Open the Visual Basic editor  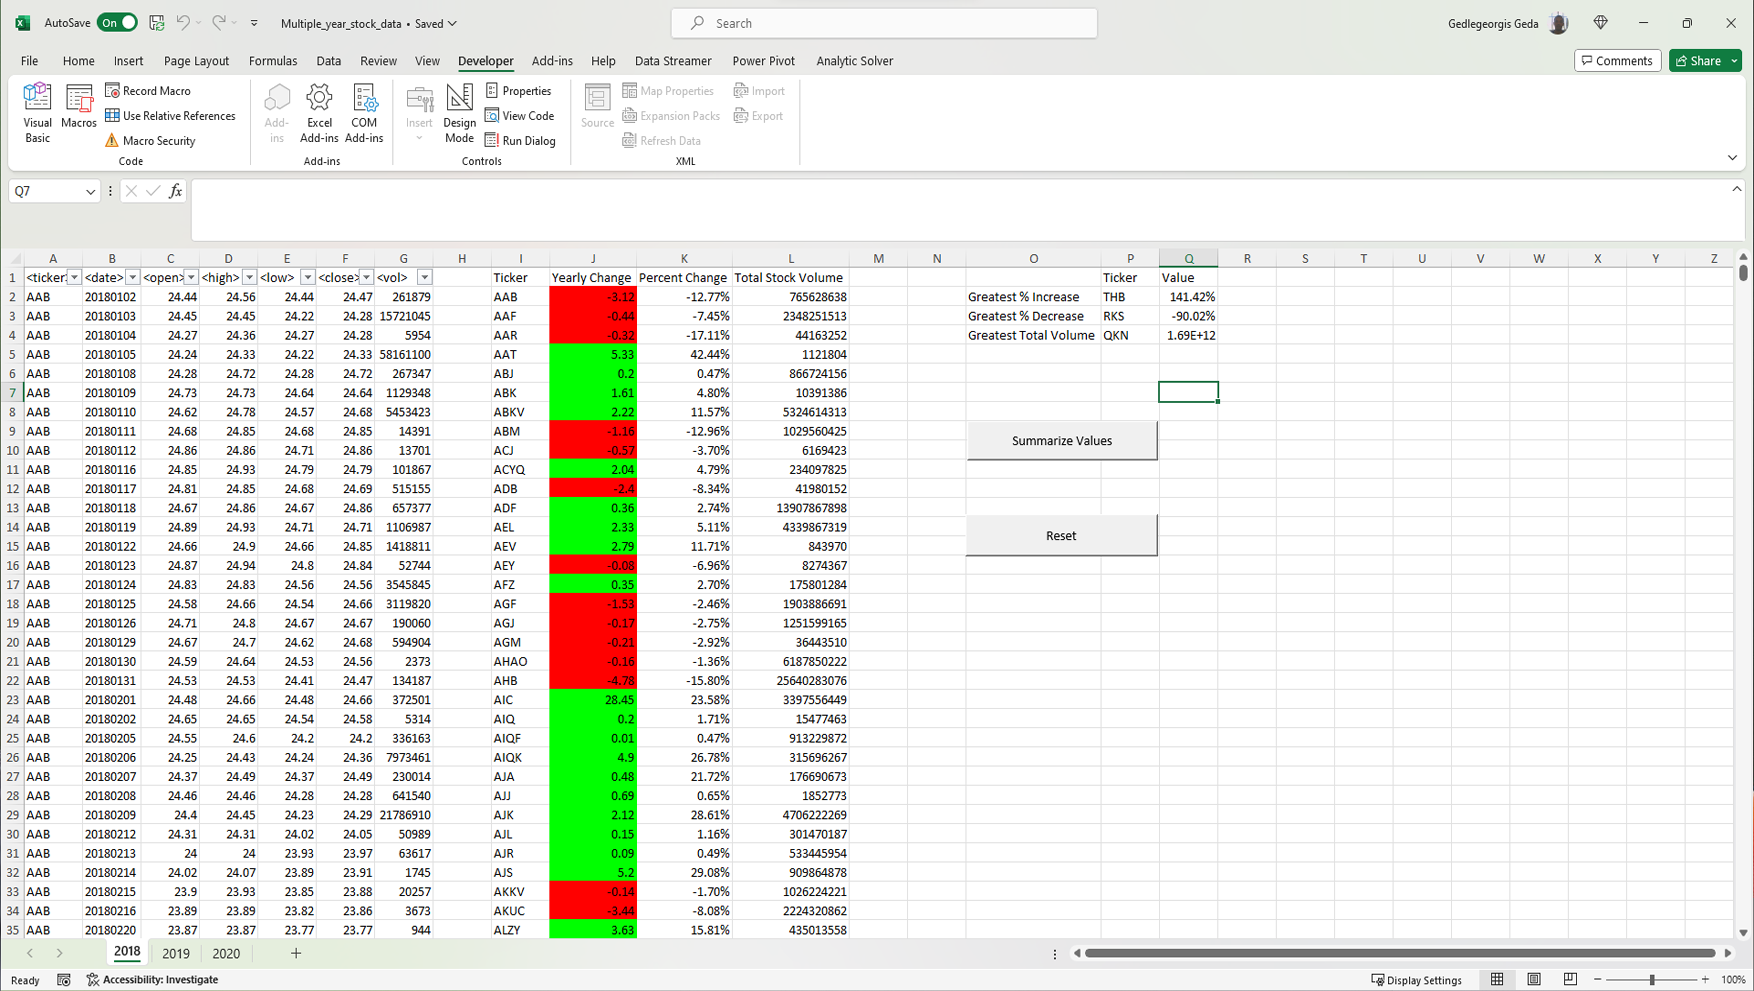[x=37, y=112]
